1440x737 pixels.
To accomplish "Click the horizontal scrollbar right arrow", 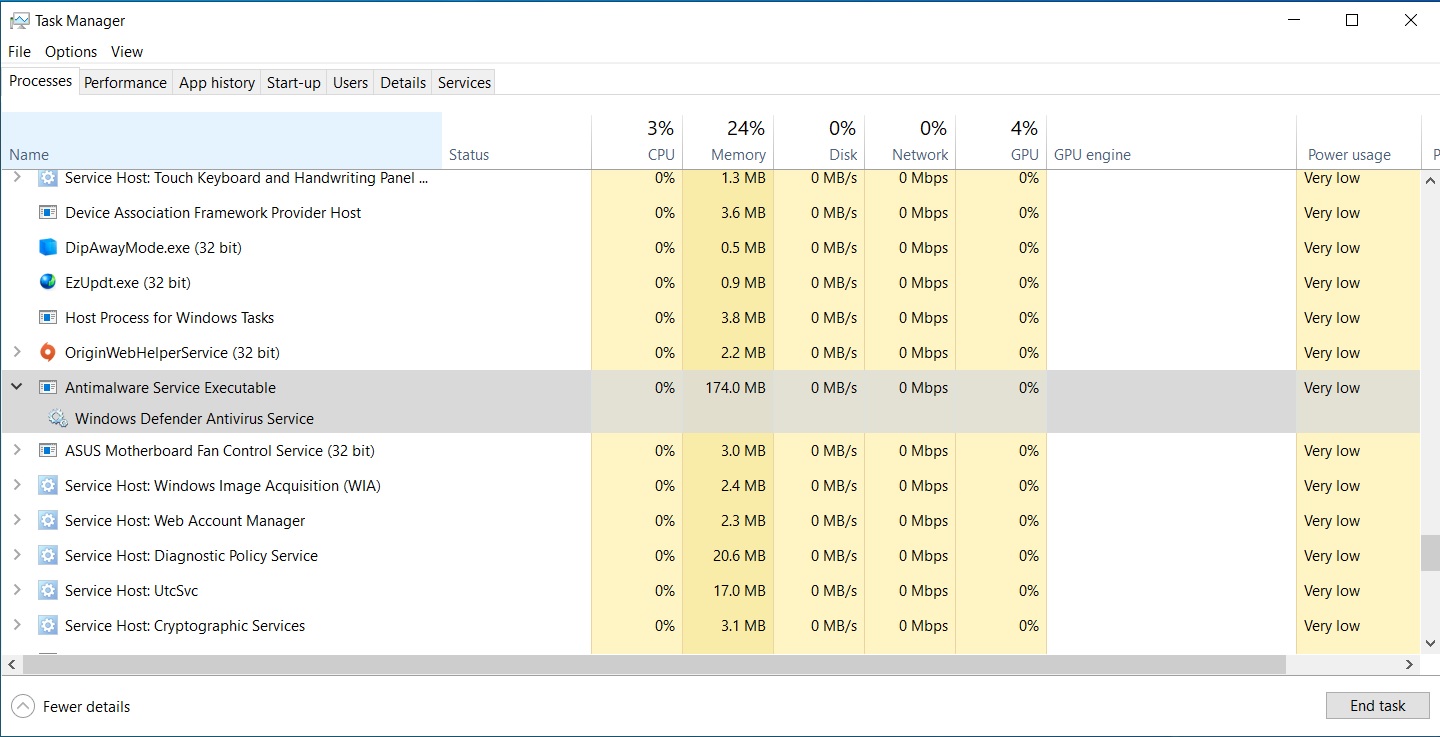I will point(1410,665).
